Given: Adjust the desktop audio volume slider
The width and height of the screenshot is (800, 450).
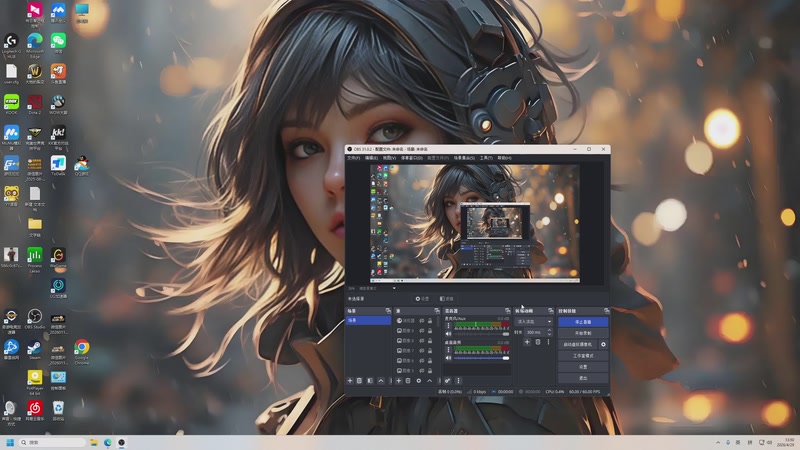Looking at the screenshot, I should coord(481,358).
